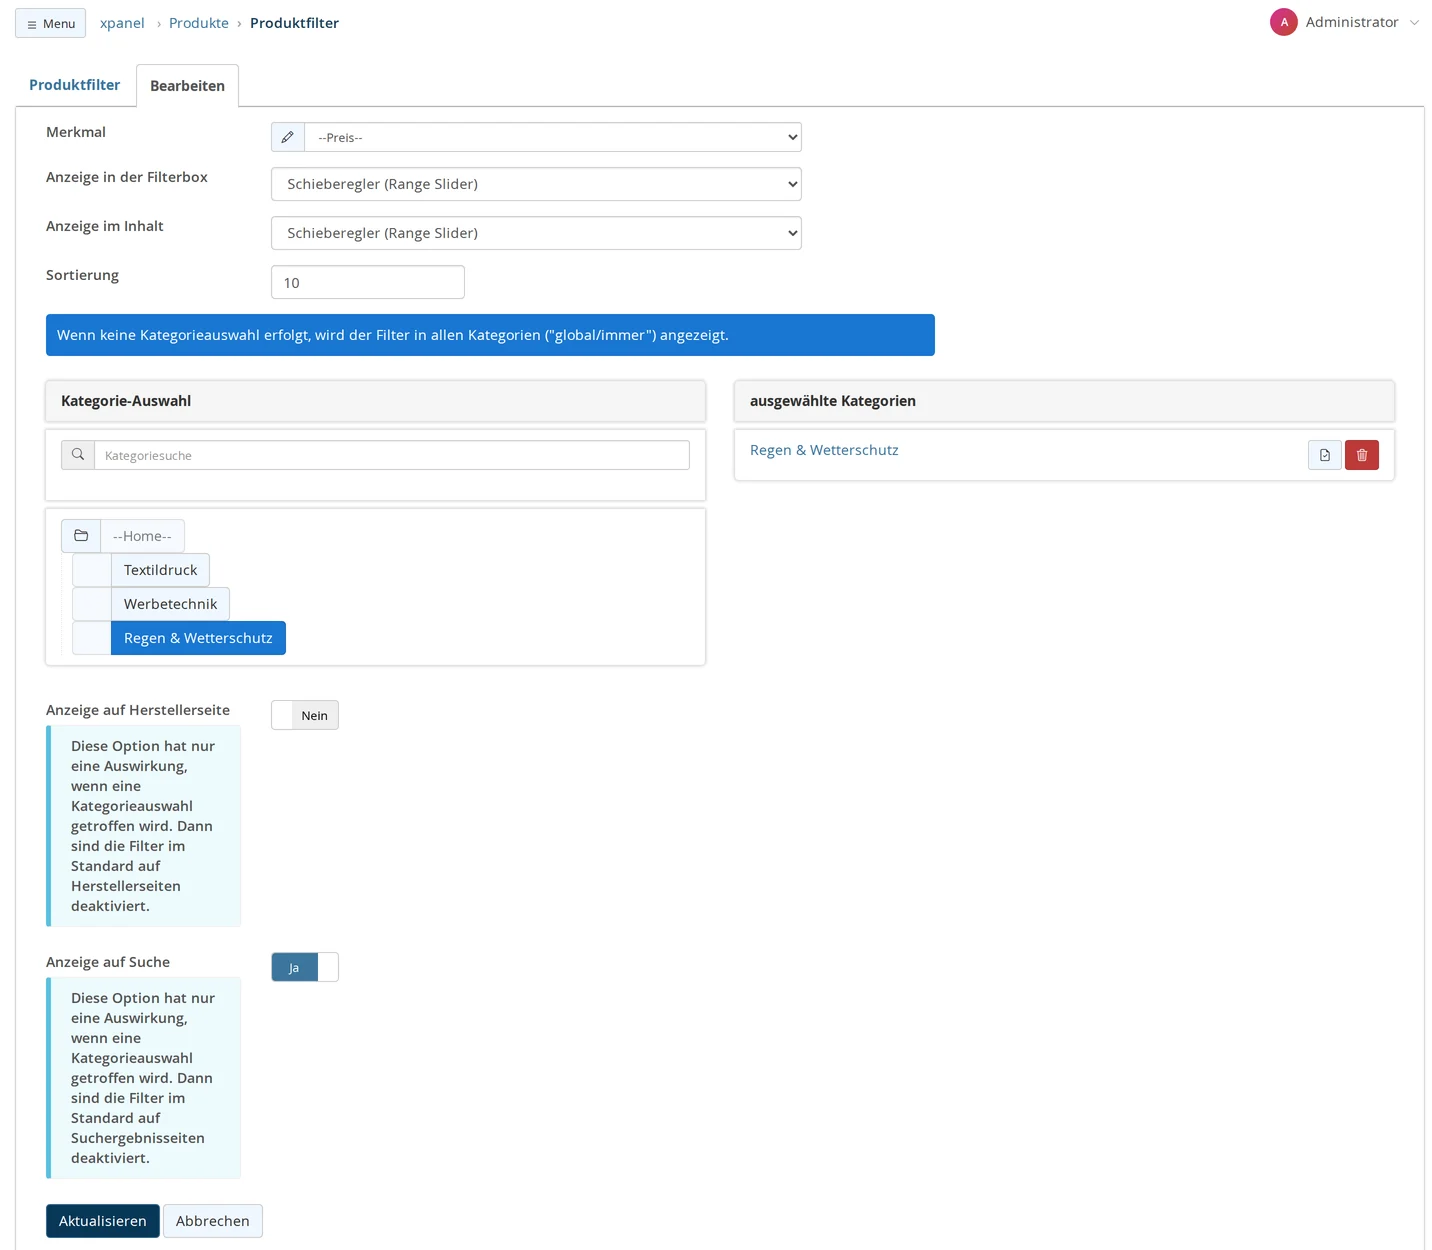
Task: Click the ausgewählte Kategorien panel header
Action: tap(1064, 401)
